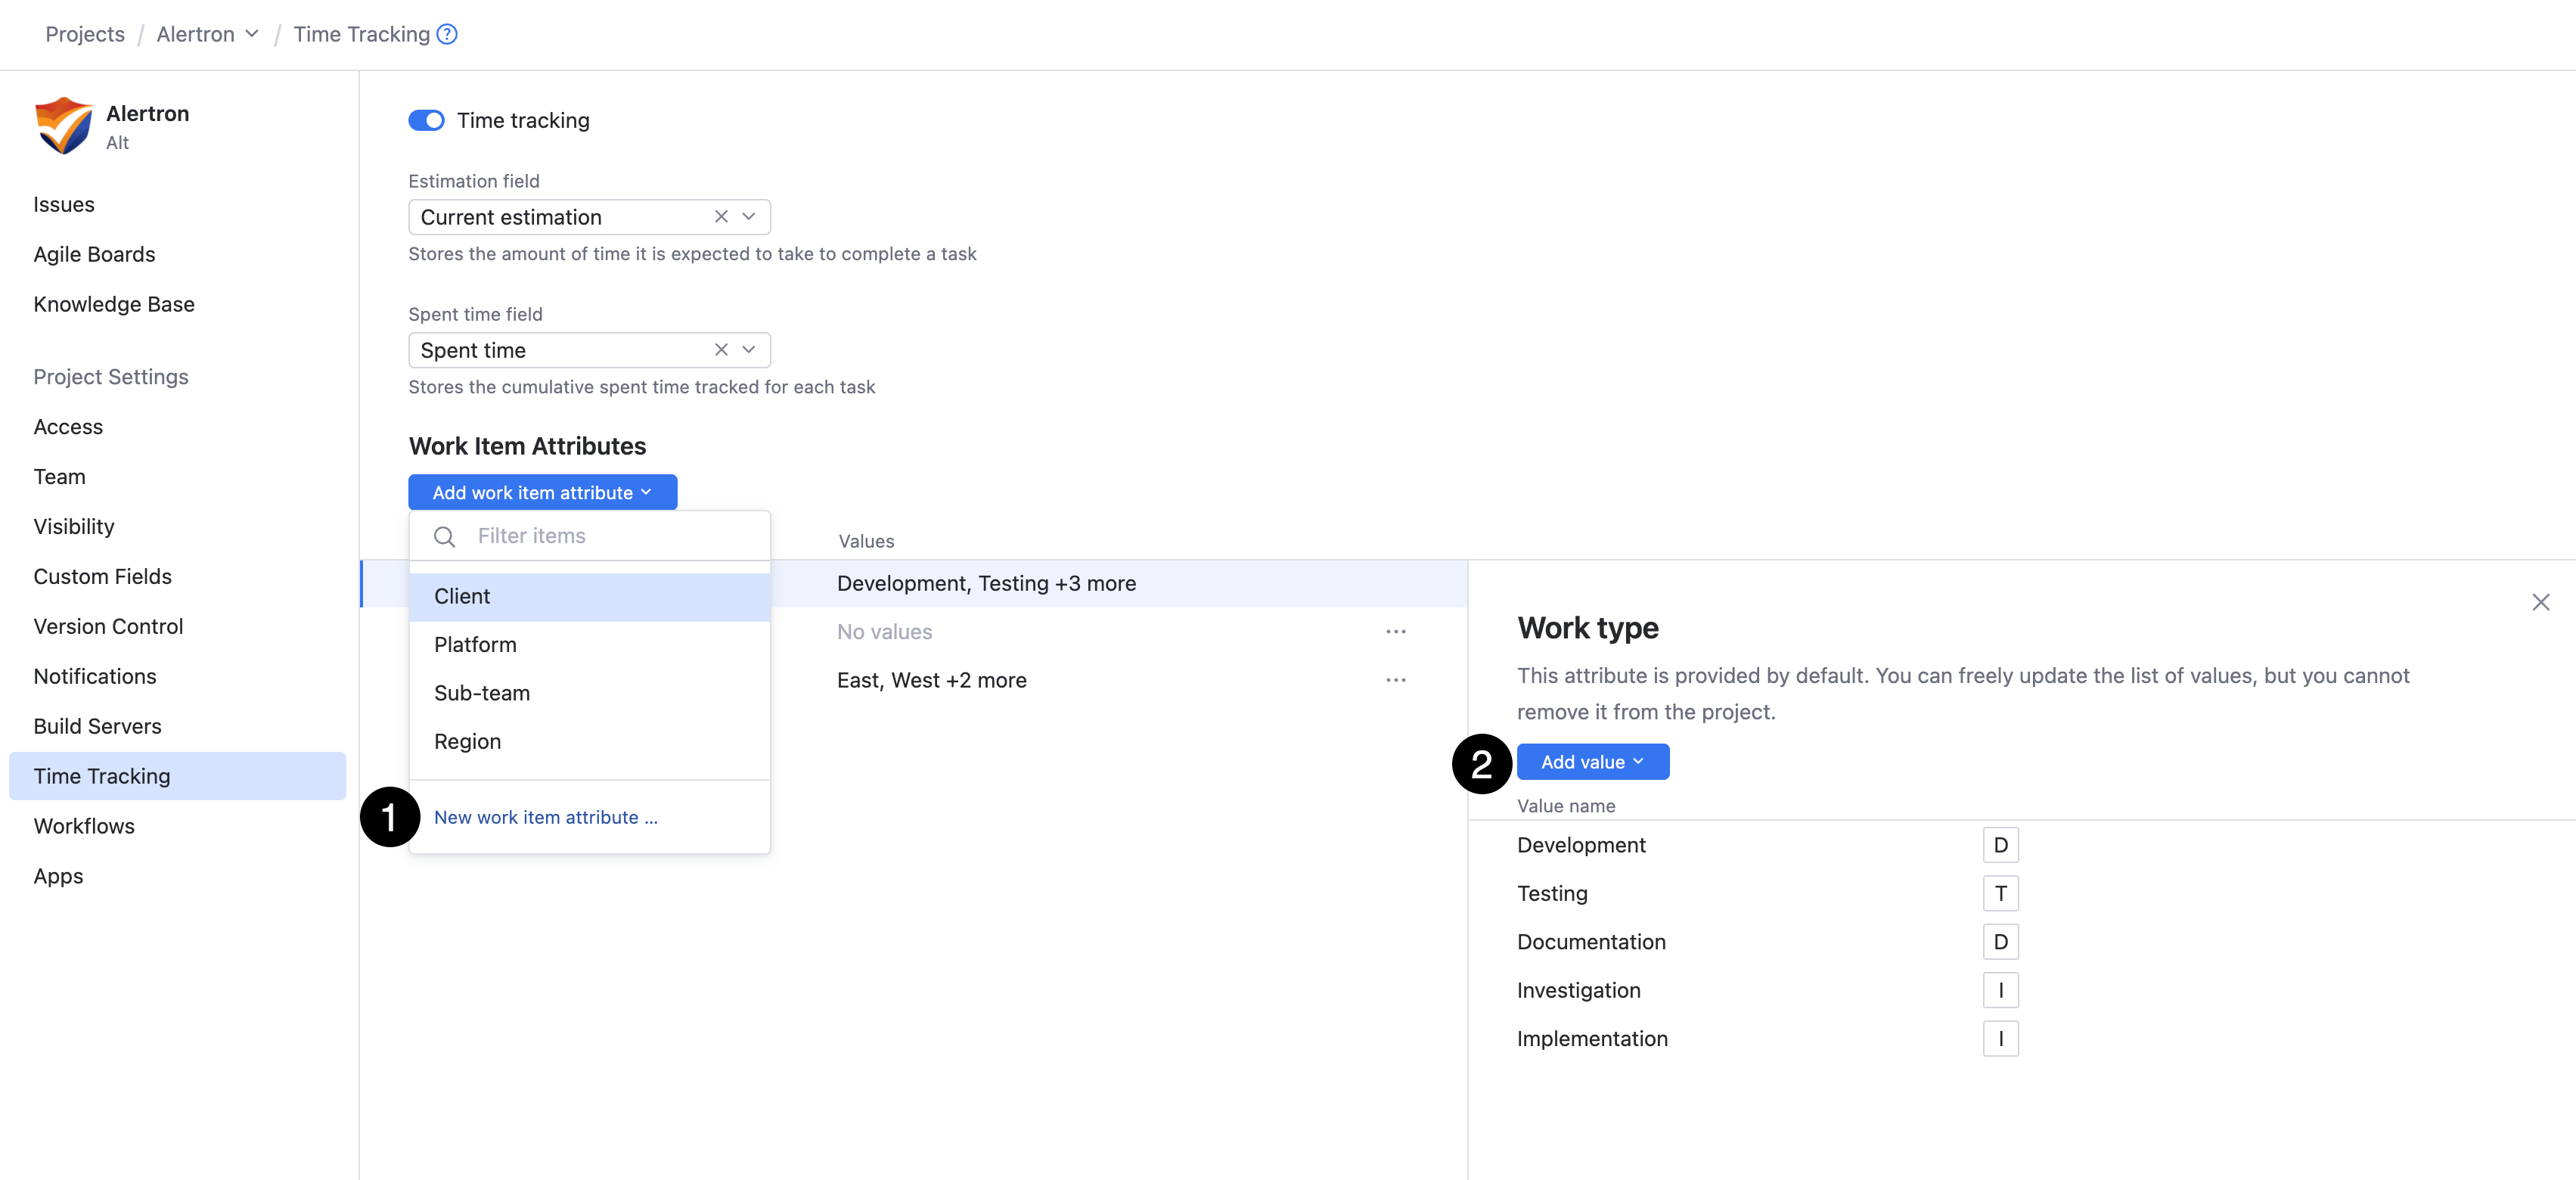Screen dimensions: 2576x1180
Task: Open Custom Fields settings
Action: [102, 576]
